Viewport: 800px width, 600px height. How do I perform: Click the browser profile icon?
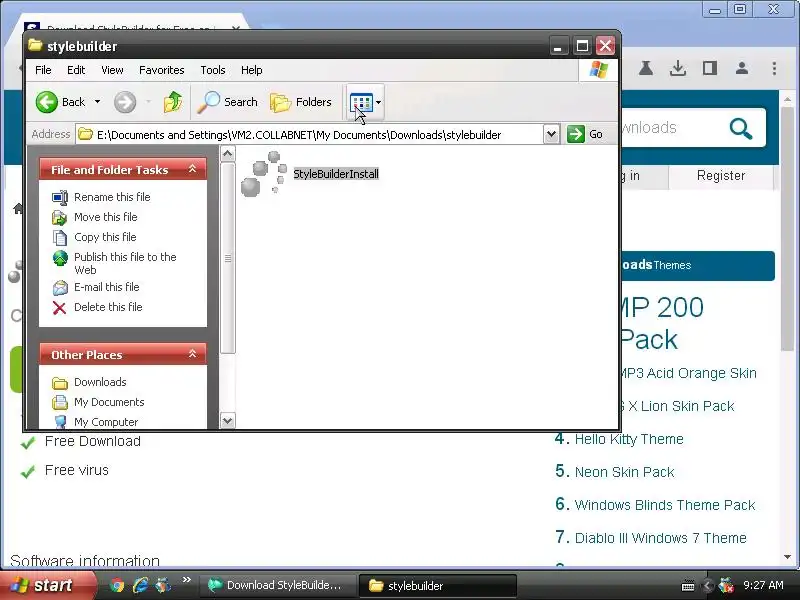click(742, 68)
